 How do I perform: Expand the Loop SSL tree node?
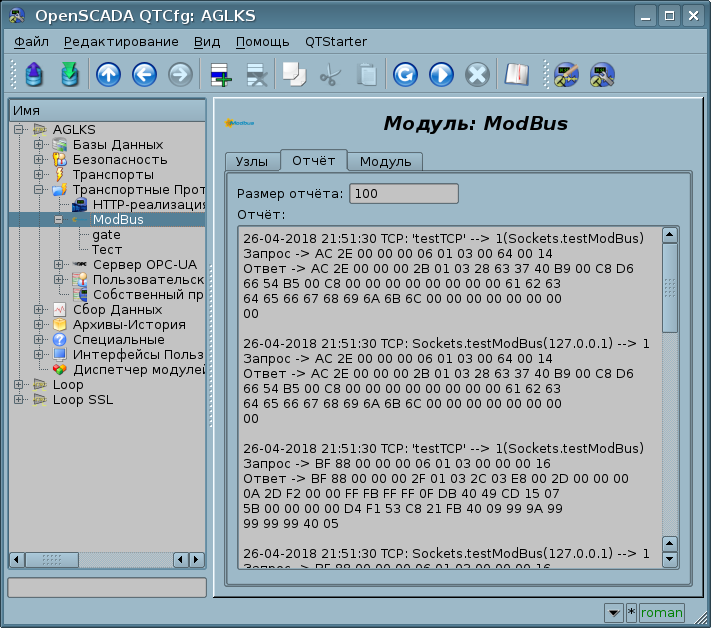coord(19,400)
